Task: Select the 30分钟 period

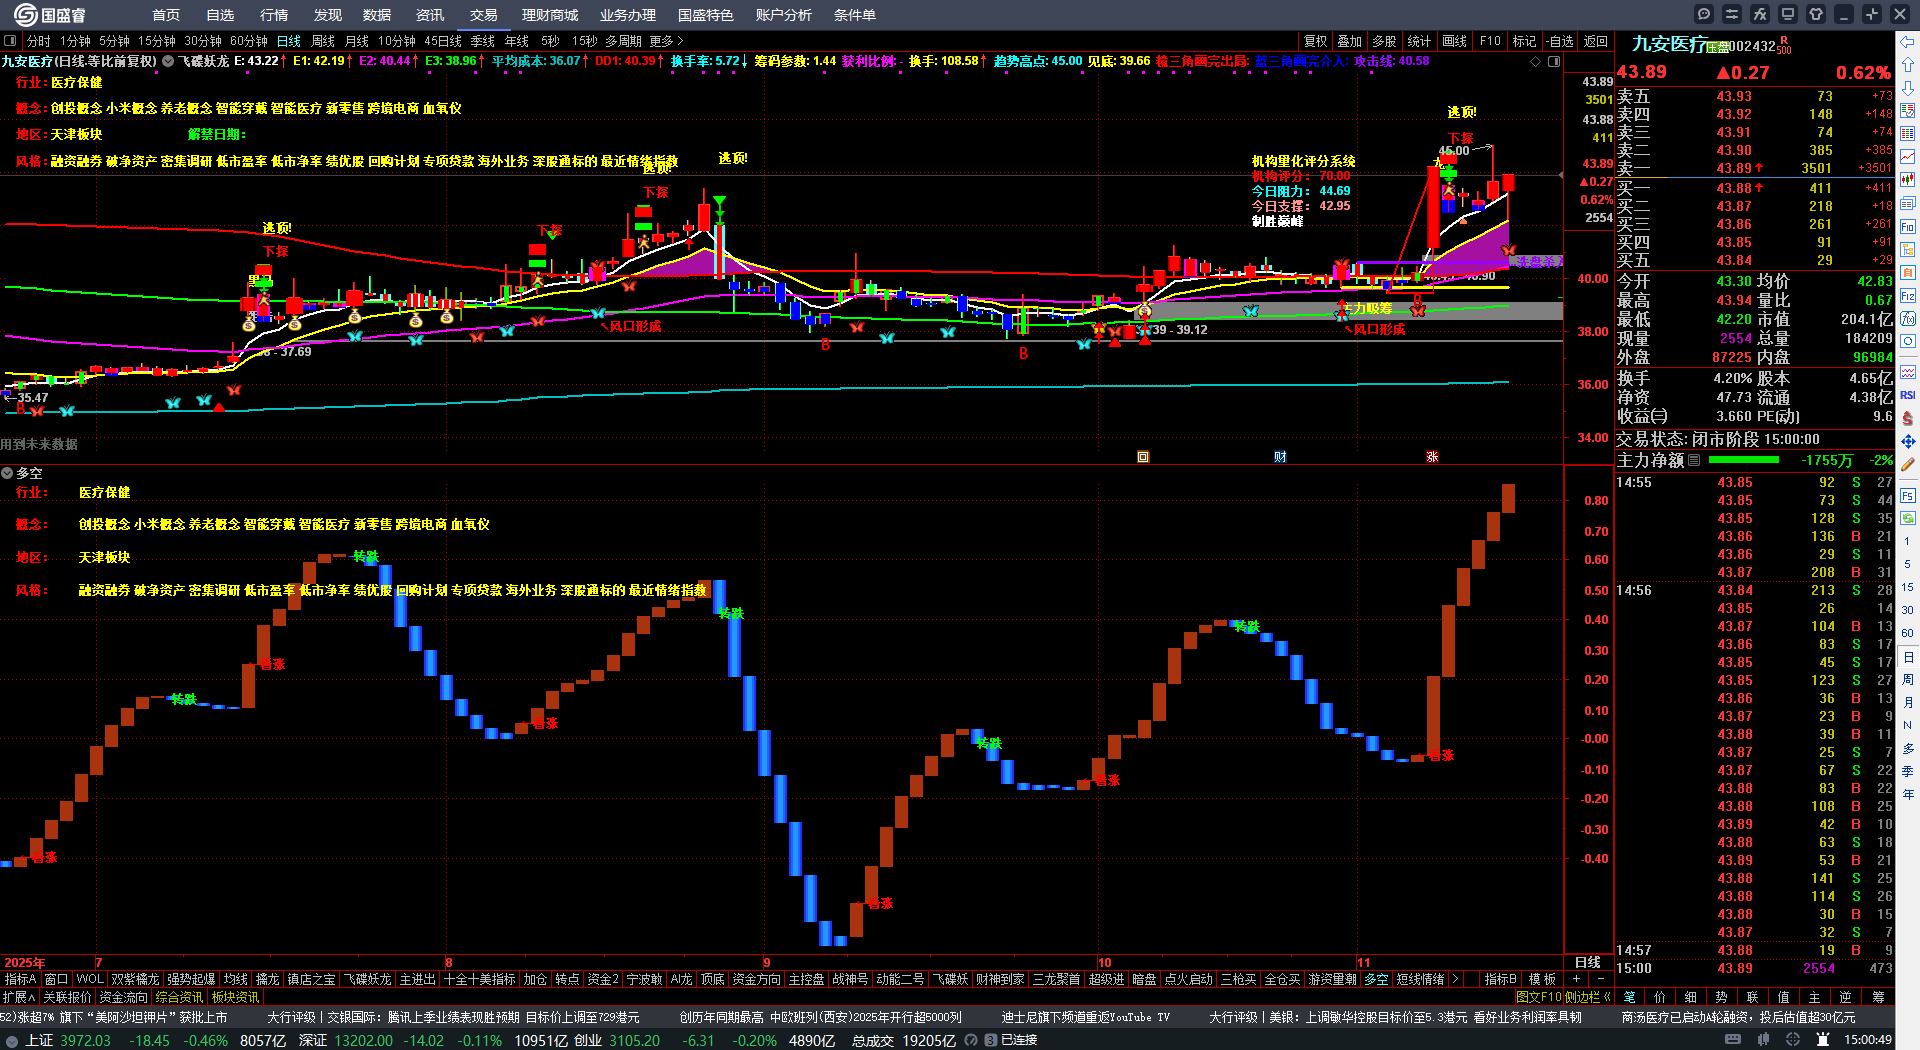Action: [x=203, y=41]
